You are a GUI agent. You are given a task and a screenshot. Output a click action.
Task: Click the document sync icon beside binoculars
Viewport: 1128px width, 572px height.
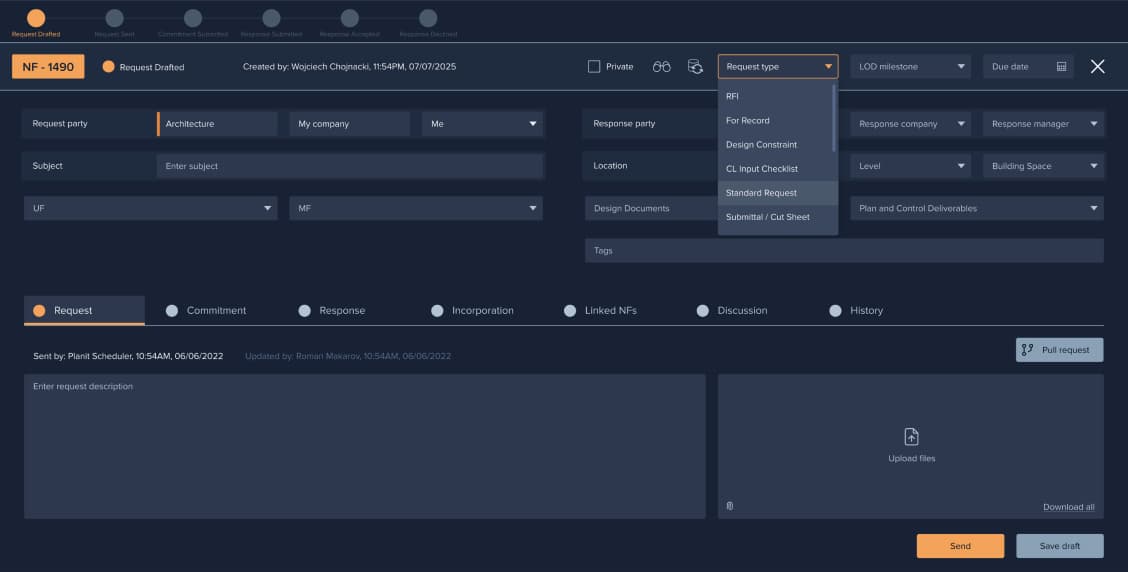point(695,67)
